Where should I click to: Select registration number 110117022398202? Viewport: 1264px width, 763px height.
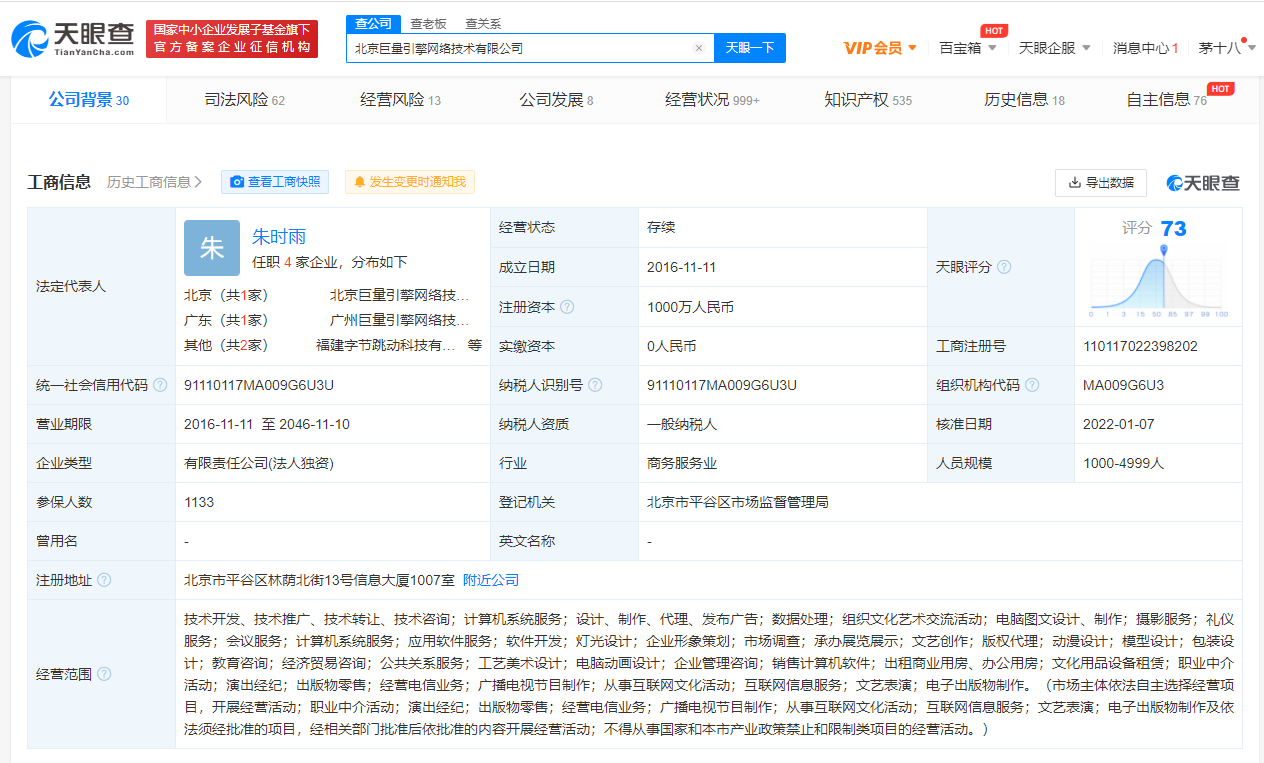(x=1140, y=346)
